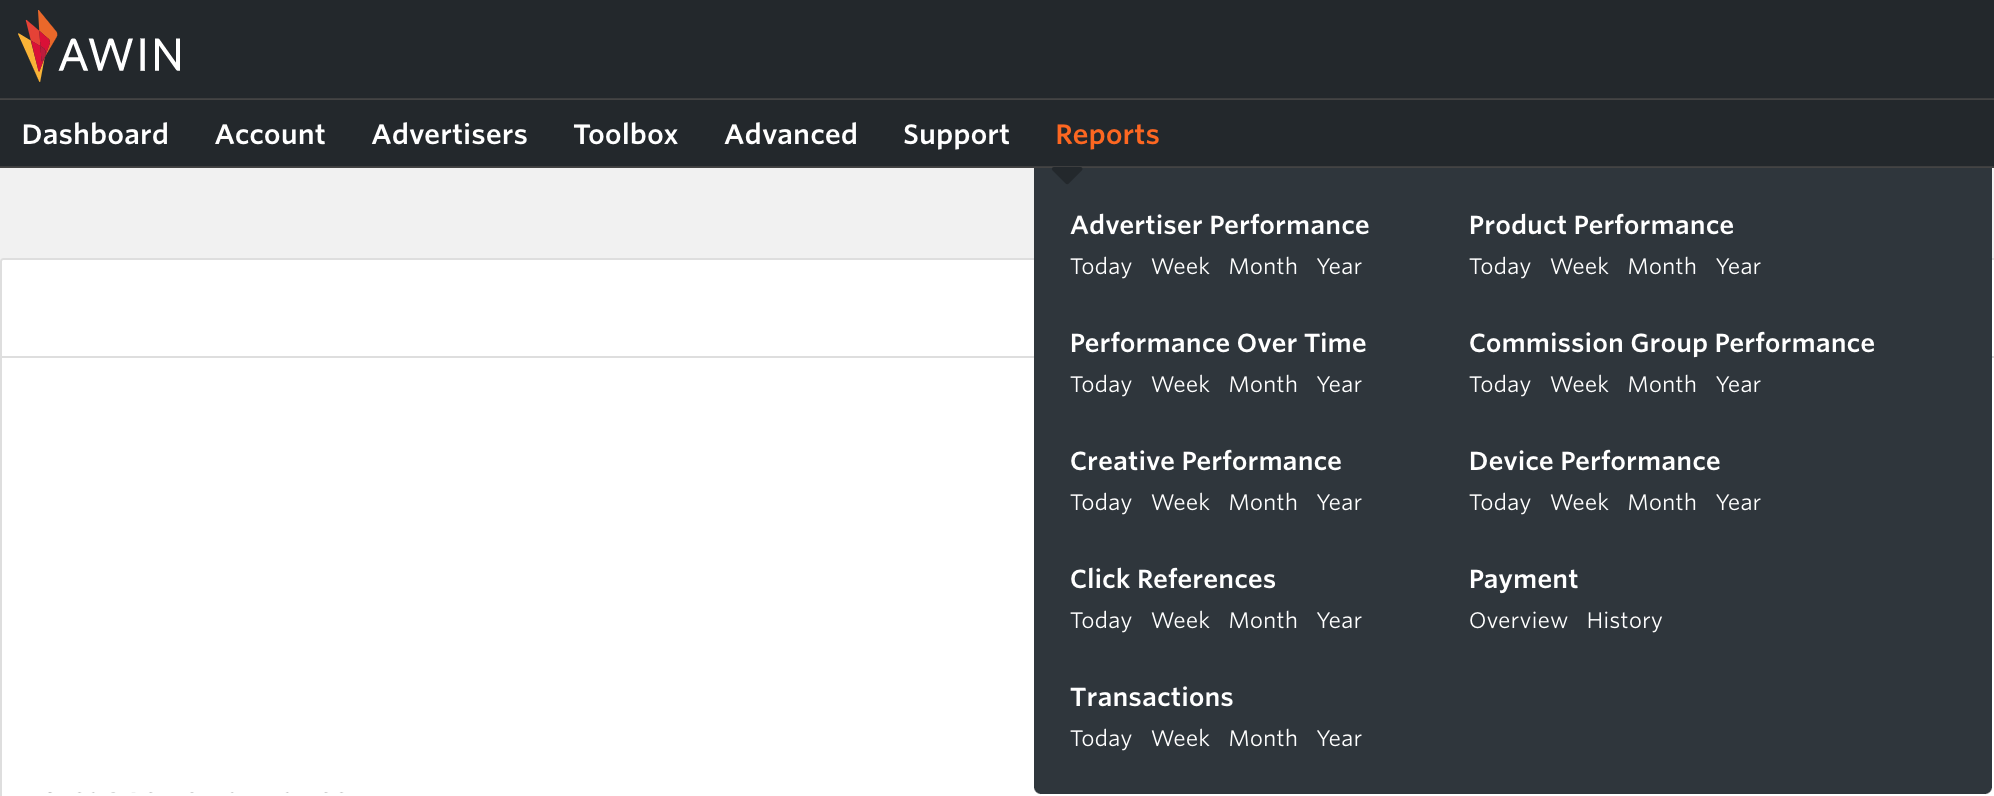View Transactions for Year
Screen dimensions: 1994x796
coord(1339,739)
